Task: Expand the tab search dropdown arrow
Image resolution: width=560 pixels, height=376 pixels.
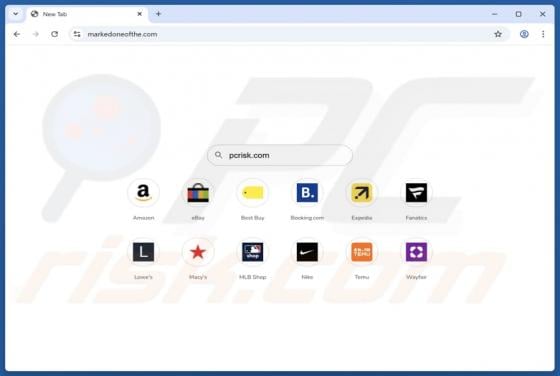Action: click(x=16, y=14)
